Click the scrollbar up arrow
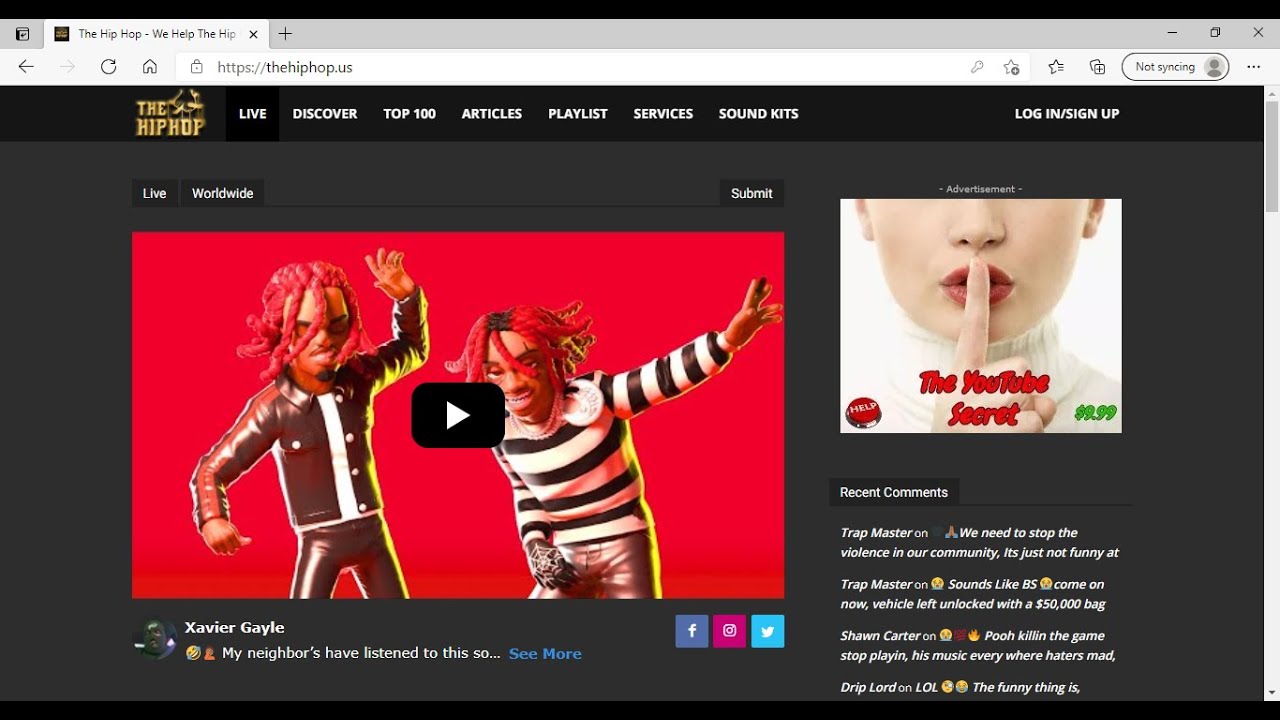This screenshot has width=1280, height=720. tap(1272, 94)
